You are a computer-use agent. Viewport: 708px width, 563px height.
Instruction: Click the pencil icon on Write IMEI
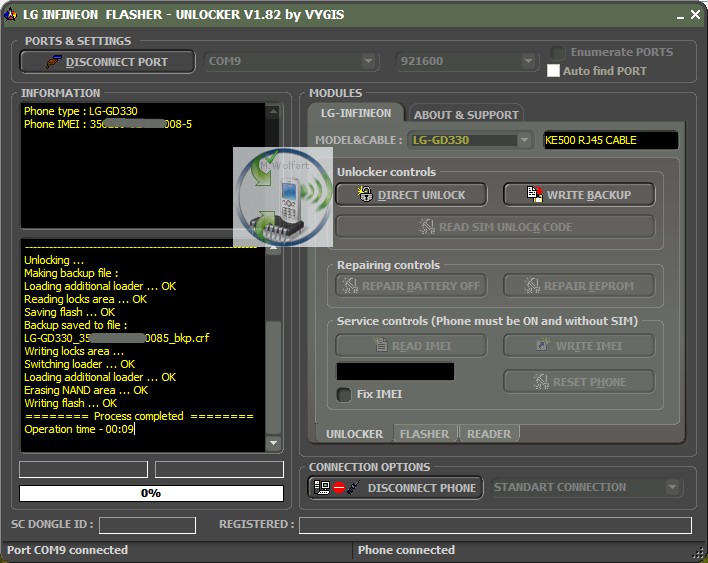pyautogui.click(x=543, y=344)
